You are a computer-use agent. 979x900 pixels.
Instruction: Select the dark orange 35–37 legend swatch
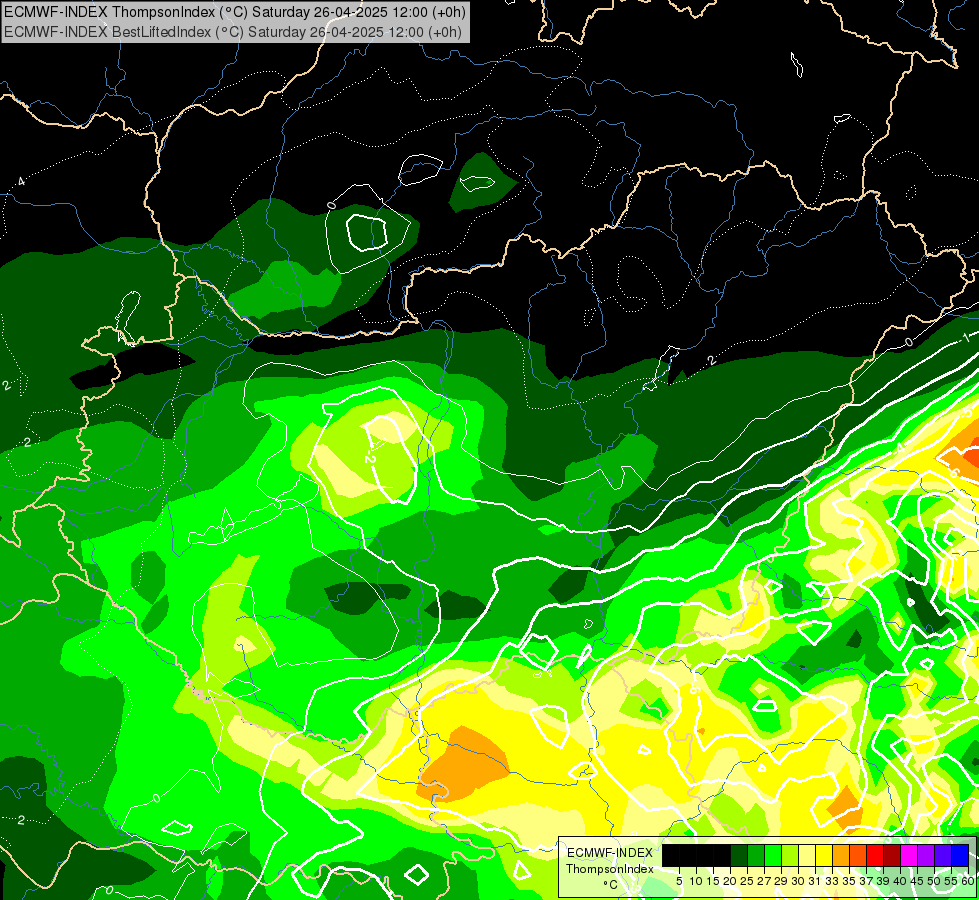(x=858, y=855)
